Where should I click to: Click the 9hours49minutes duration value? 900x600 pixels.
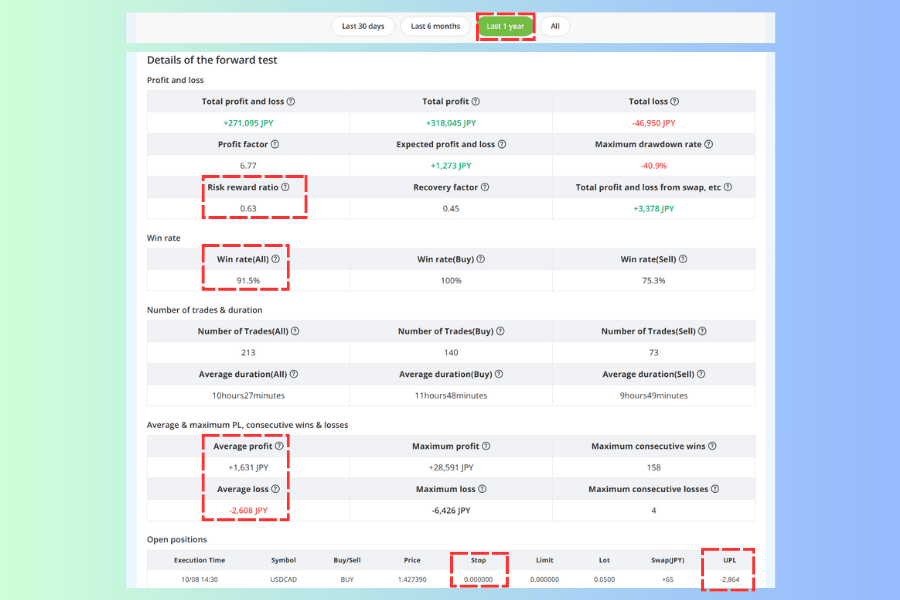(653, 396)
